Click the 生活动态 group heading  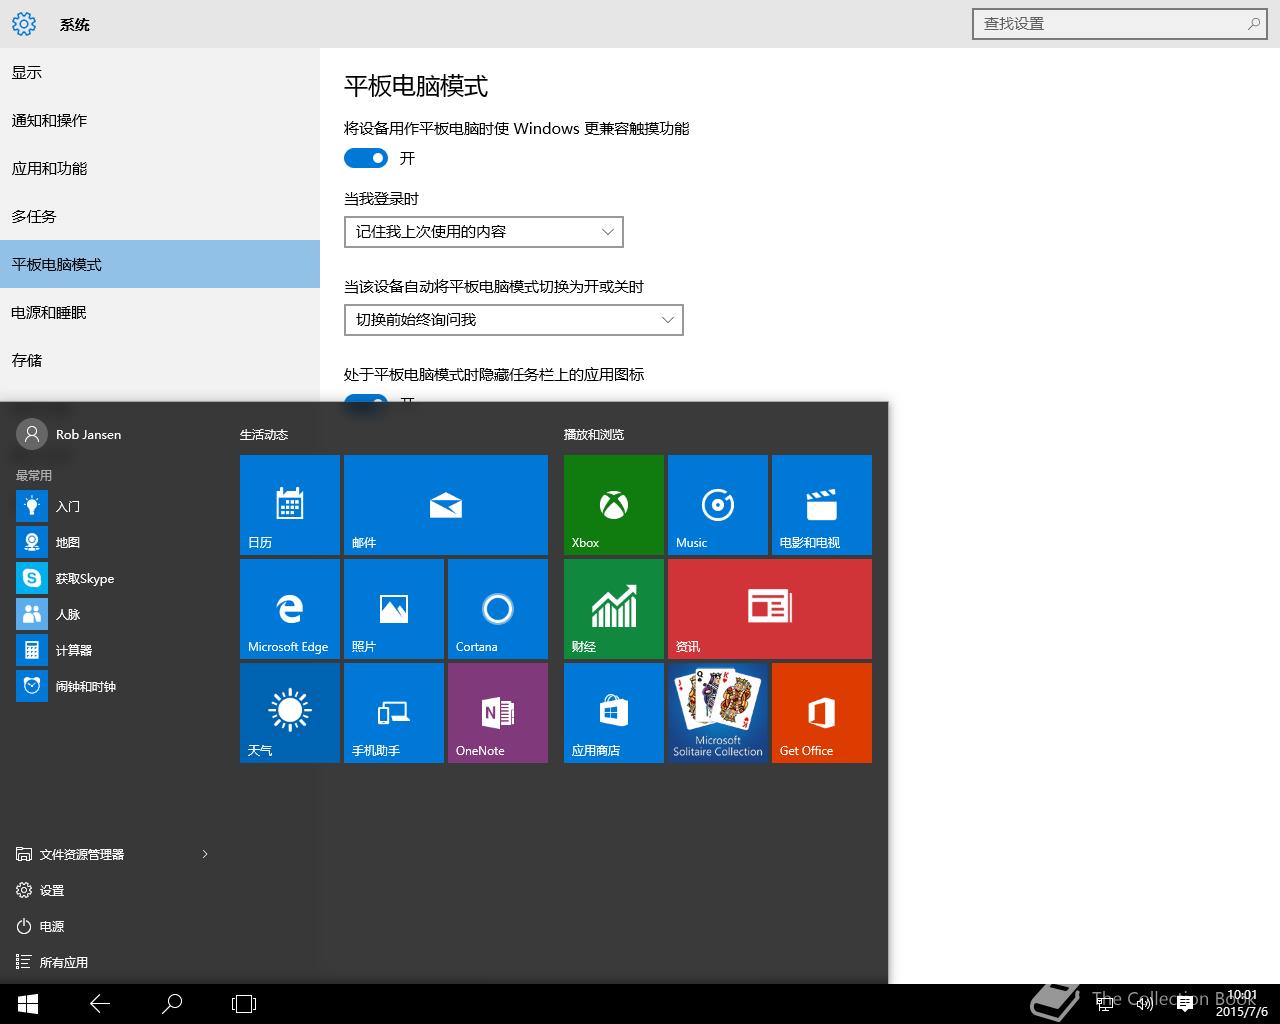click(264, 434)
